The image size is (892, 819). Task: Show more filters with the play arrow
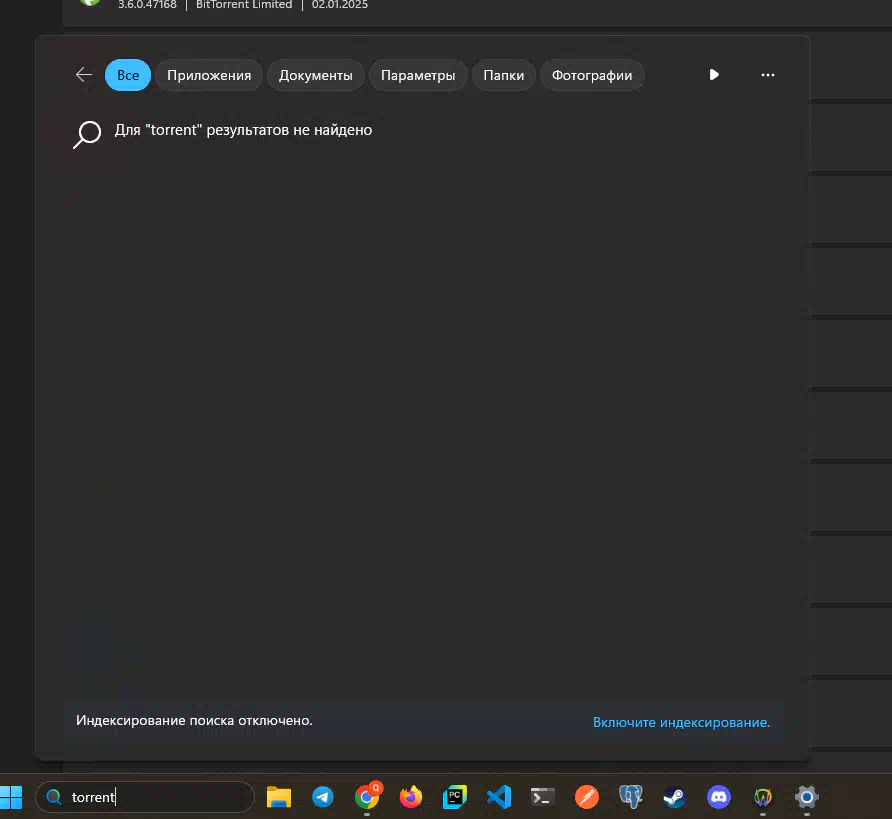click(x=715, y=75)
